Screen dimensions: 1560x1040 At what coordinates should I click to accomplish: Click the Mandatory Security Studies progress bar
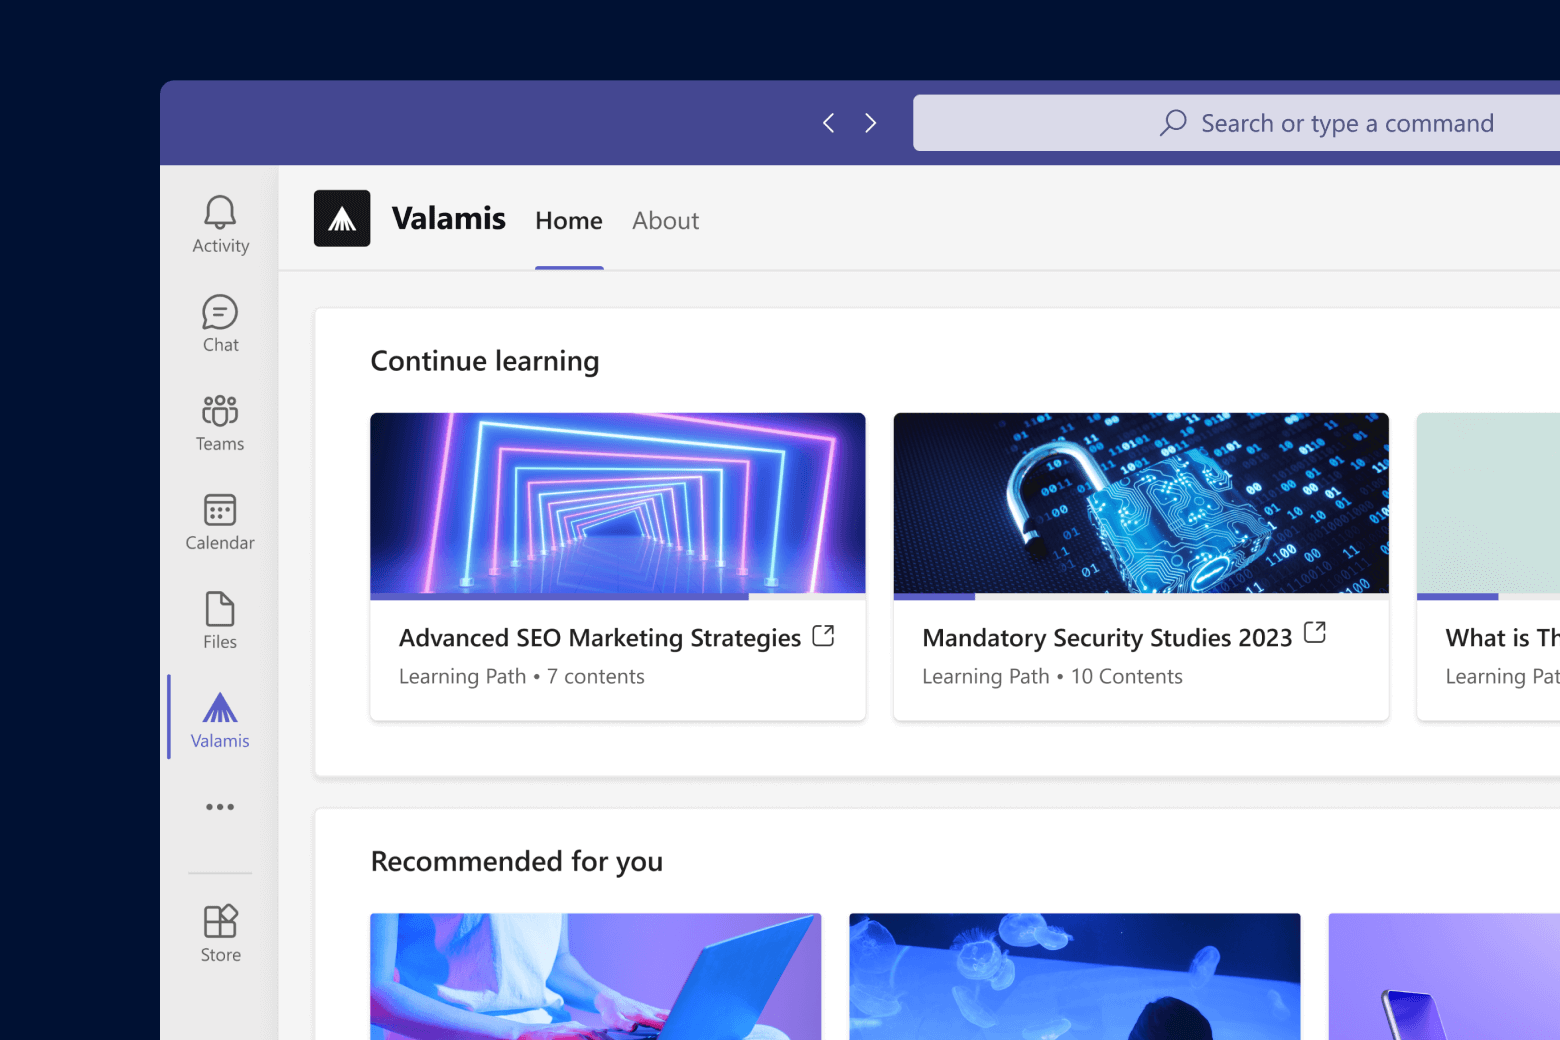tap(1141, 597)
